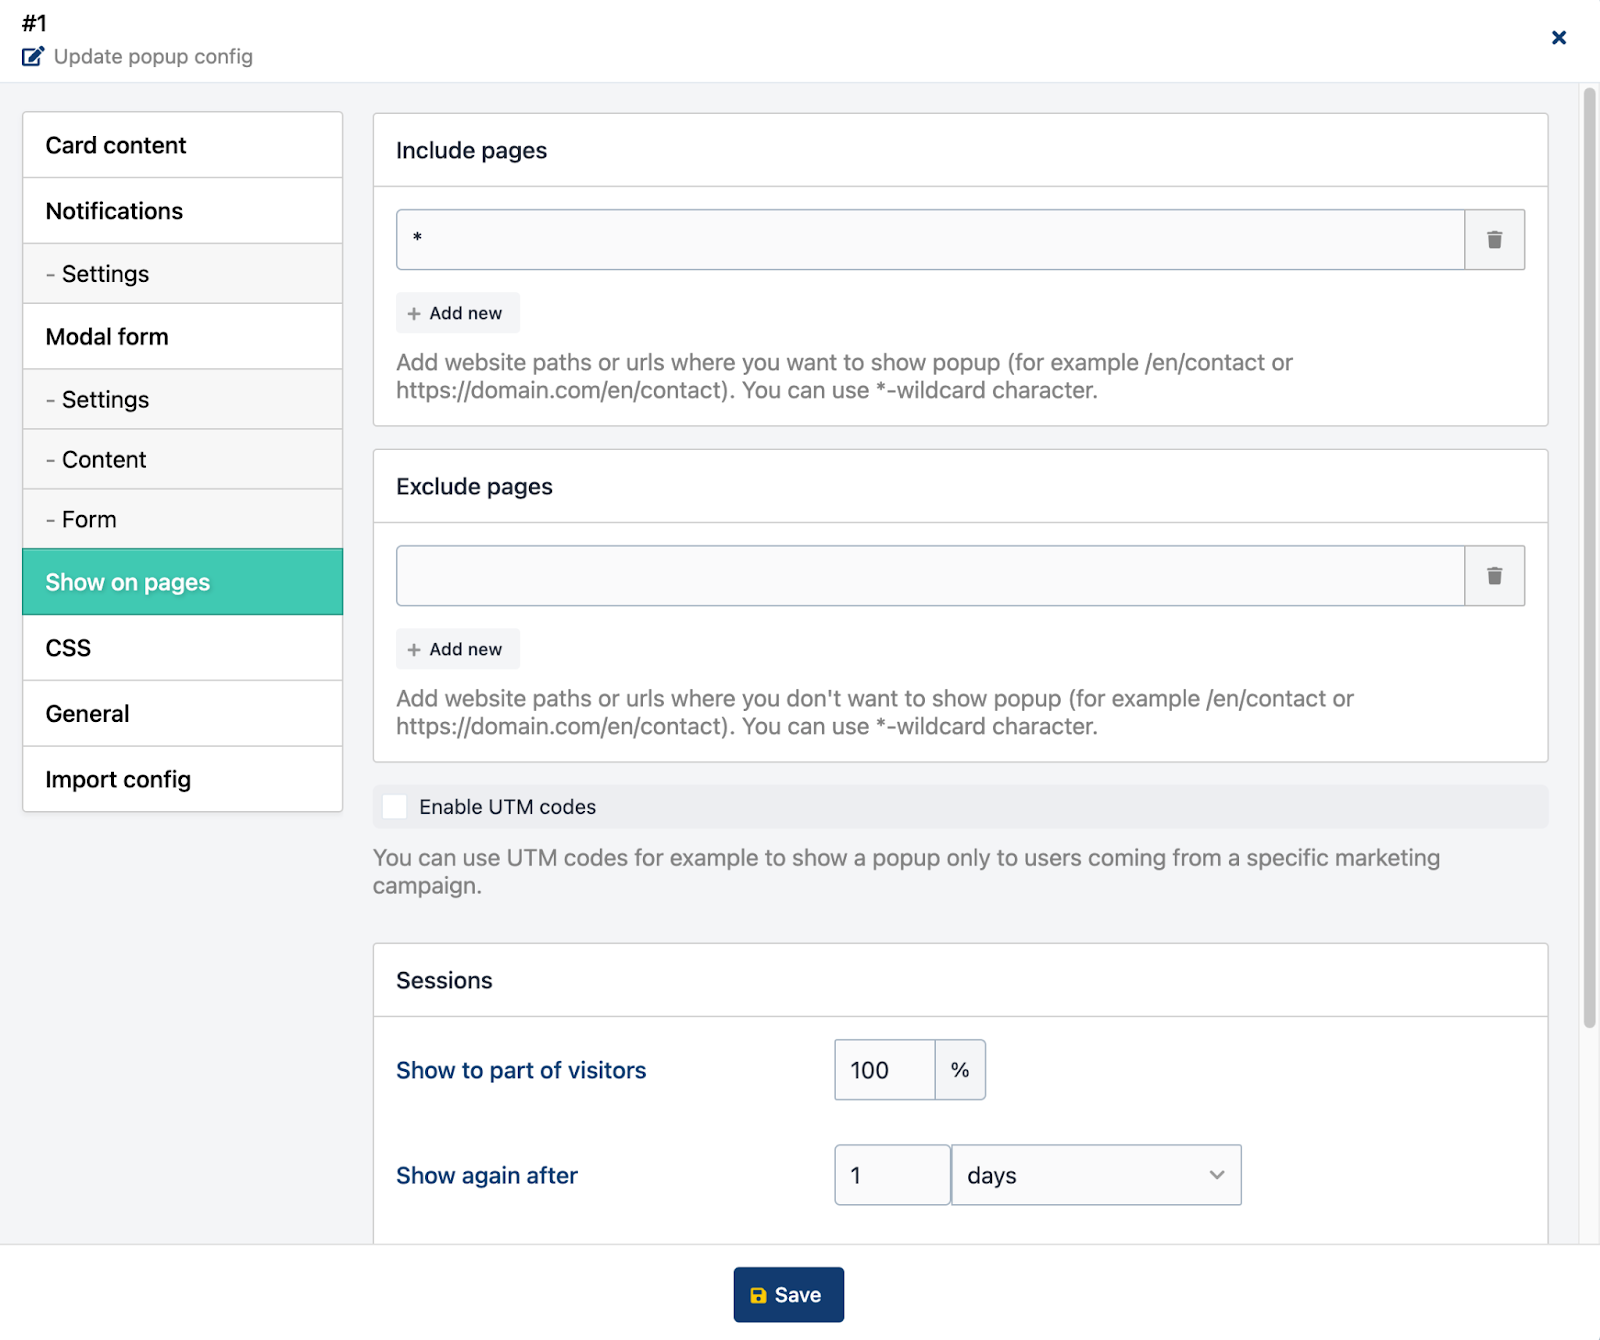Switch to the Notifications tab
This screenshot has height=1340, width=1600.
coord(182,211)
